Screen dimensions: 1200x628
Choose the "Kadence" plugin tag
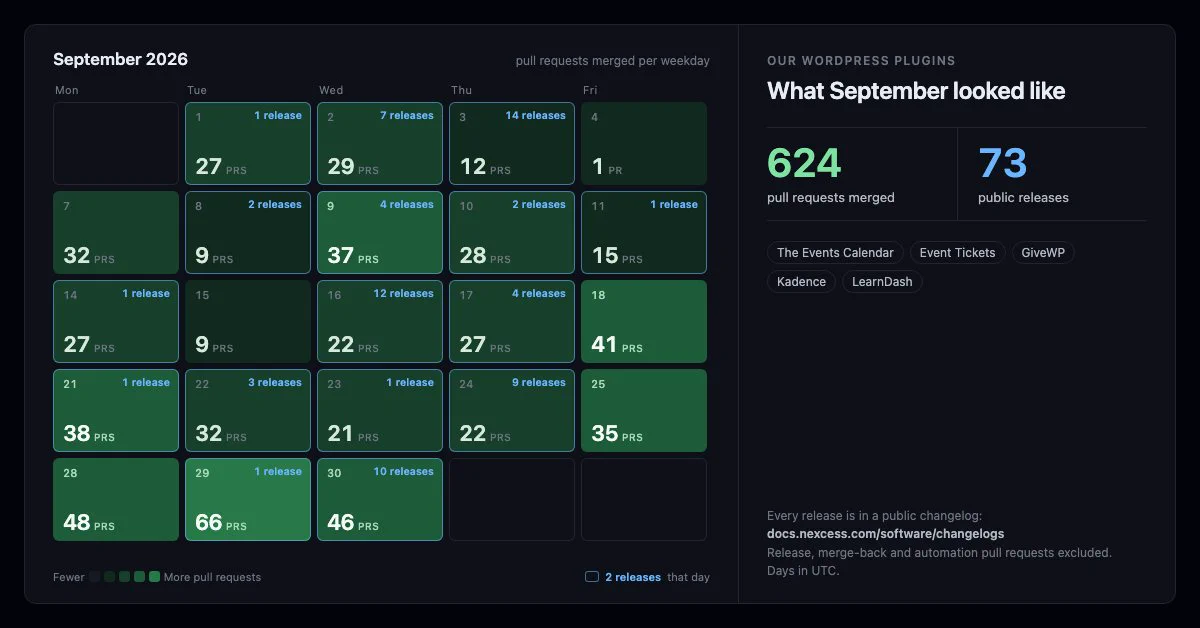click(x=802, y=282)
